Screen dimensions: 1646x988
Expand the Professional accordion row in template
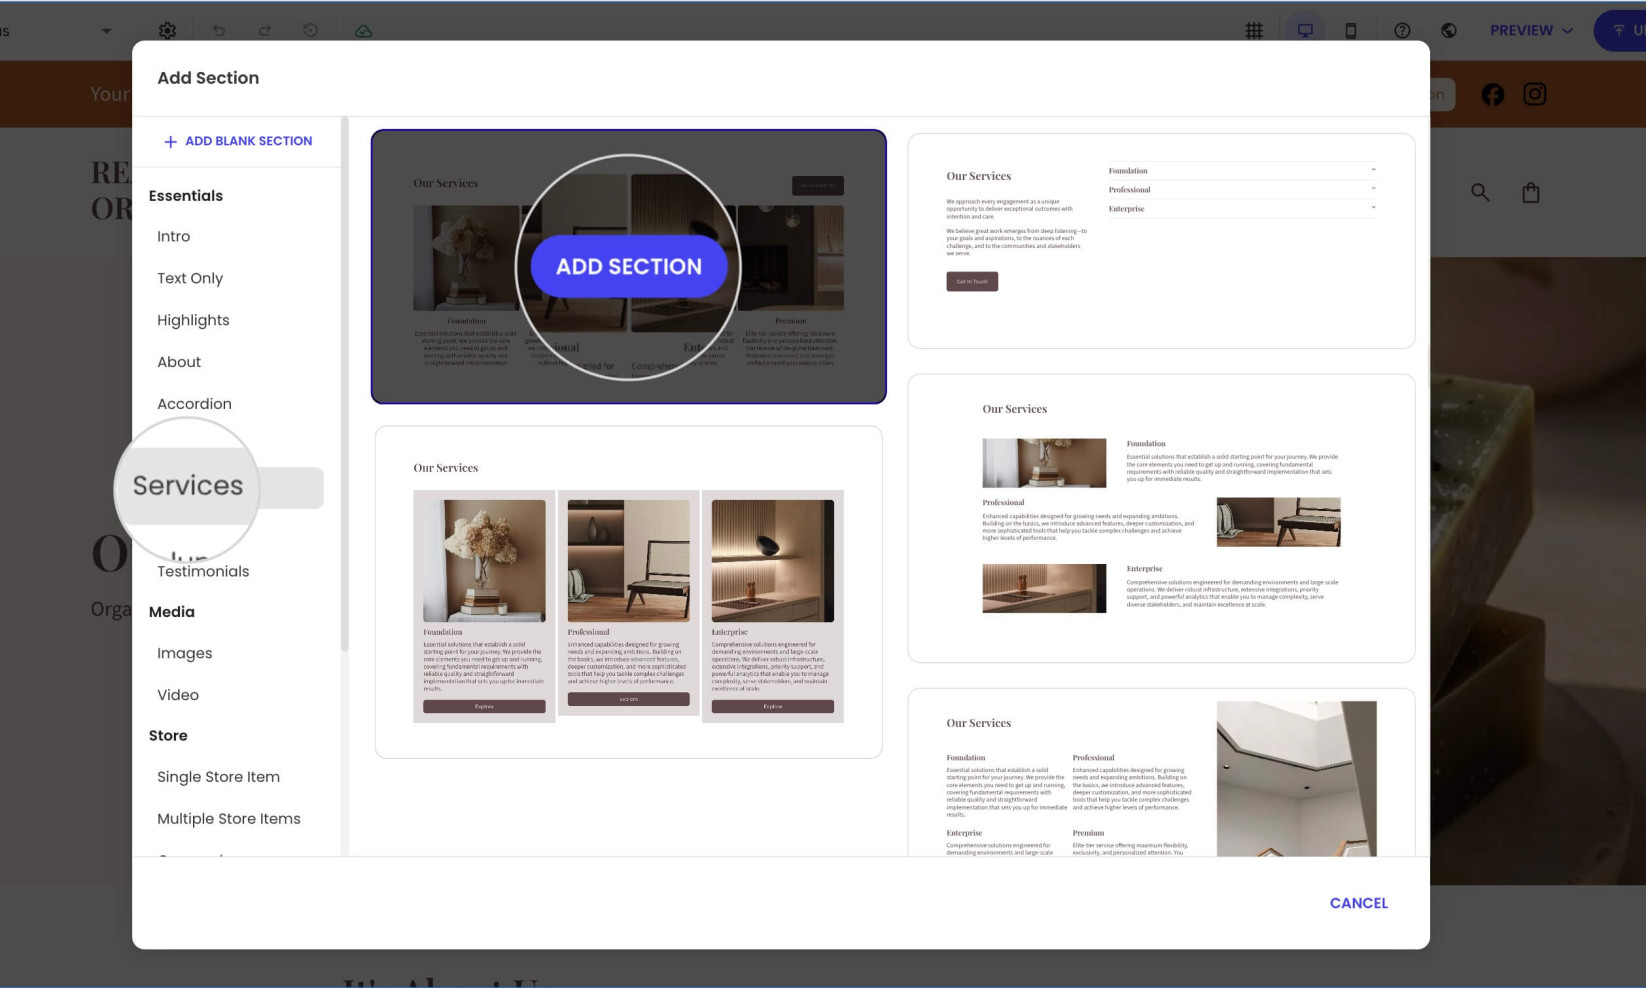point(1241,190)
